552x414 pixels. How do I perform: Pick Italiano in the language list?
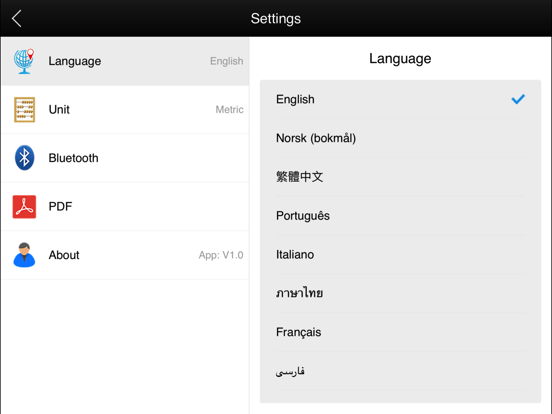(x=400, y=254)
